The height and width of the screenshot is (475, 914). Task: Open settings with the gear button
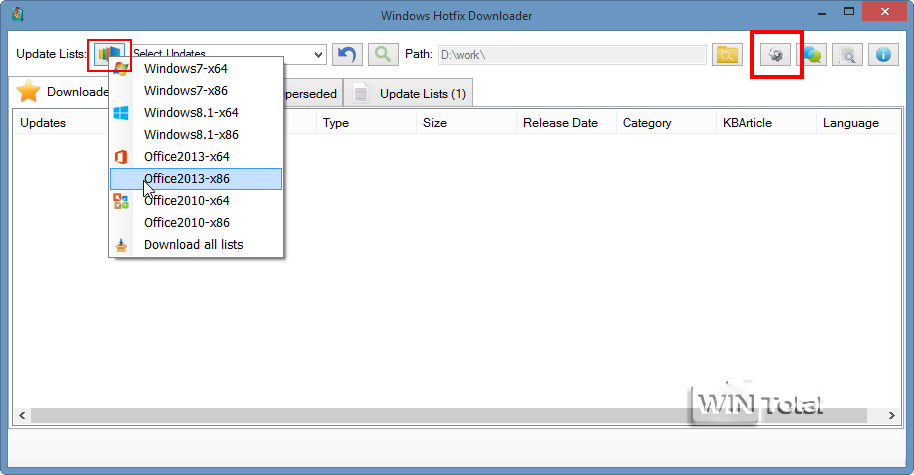tap(775, 55)
